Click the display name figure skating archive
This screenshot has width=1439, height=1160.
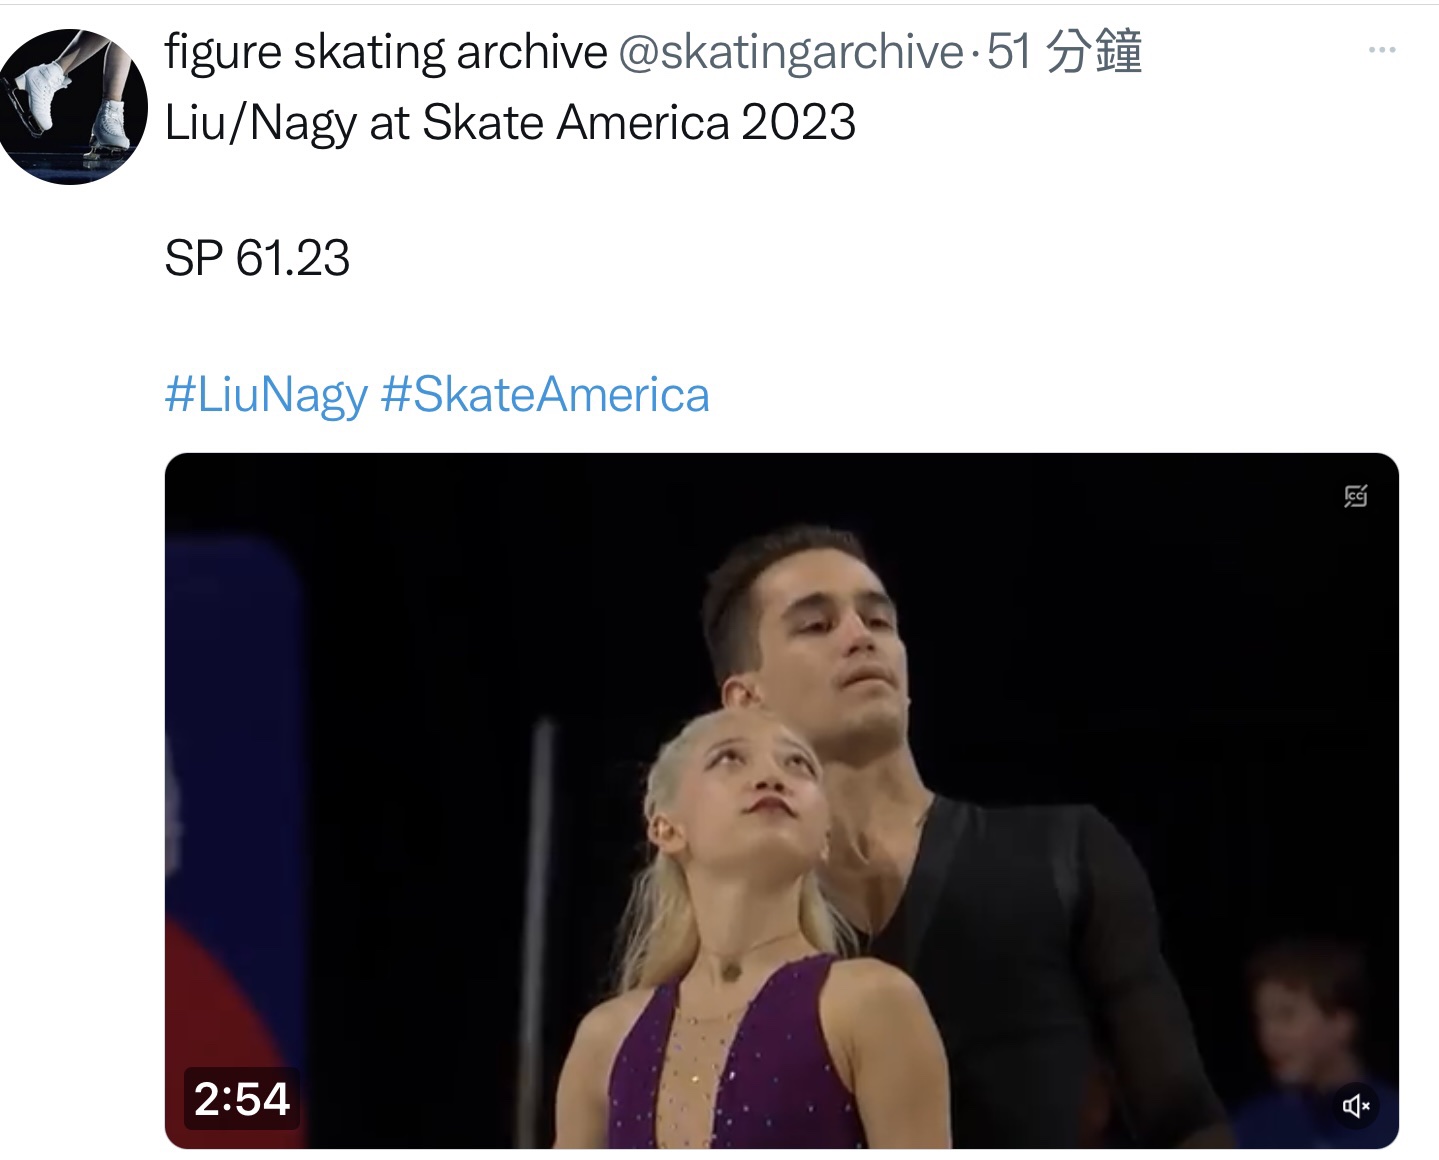coord(386,52)
